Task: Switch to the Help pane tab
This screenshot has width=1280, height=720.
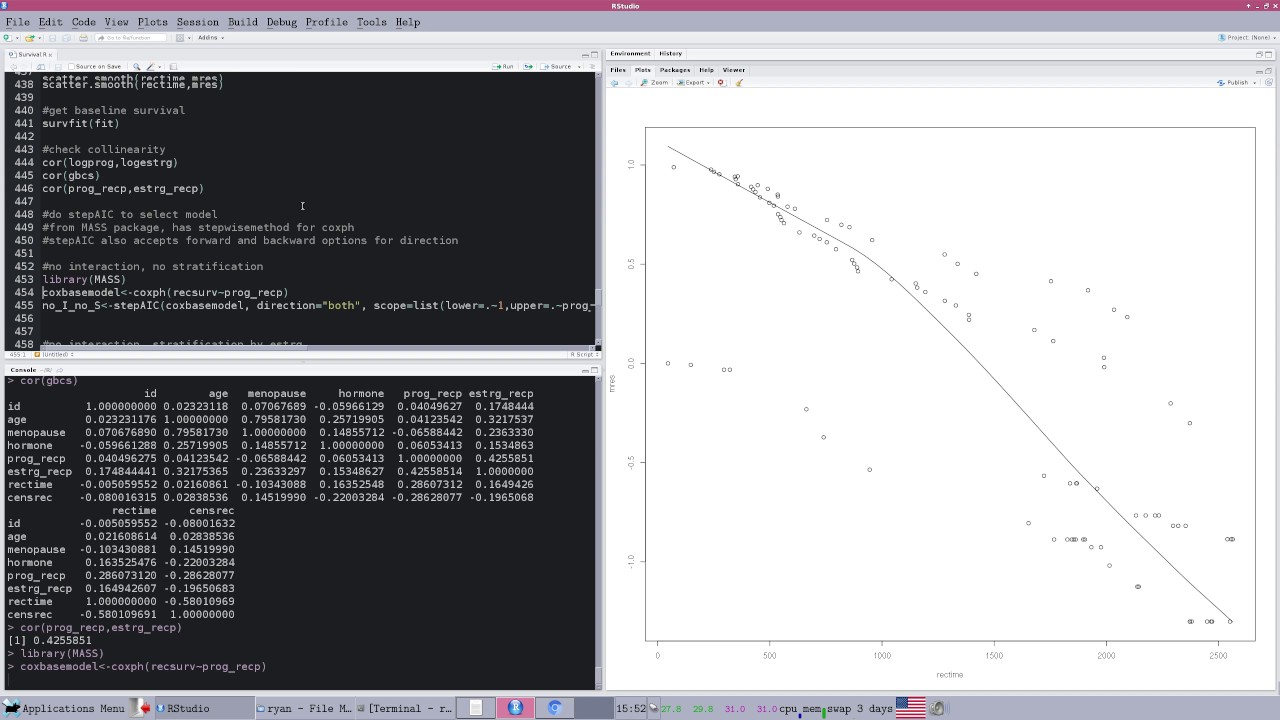Action: tap(706, 70)
